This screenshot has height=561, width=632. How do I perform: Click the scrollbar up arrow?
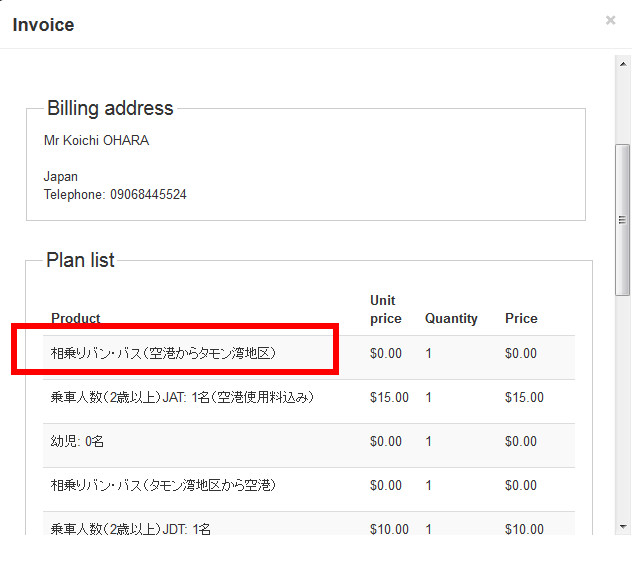point(622,63)
